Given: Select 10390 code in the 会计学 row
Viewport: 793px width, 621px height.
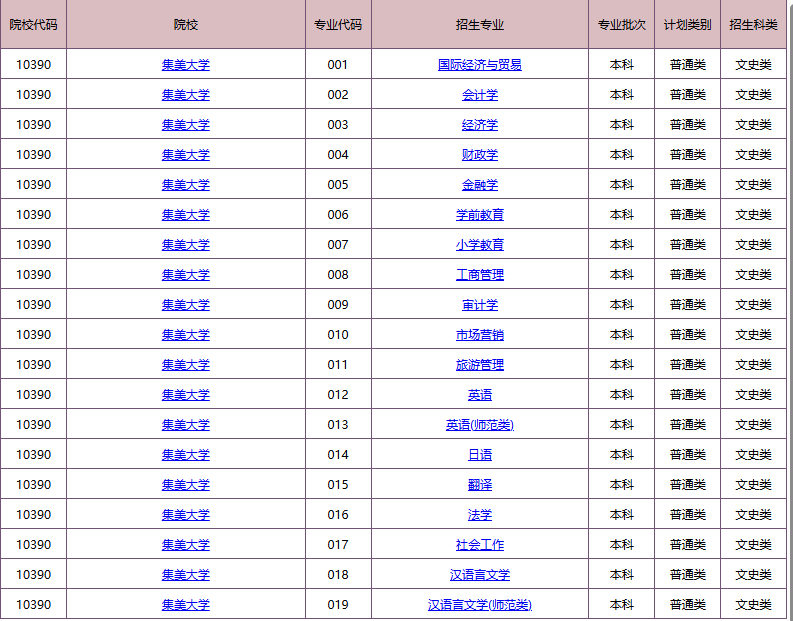Looking at the screenshot, I should (x=33, y=95).
